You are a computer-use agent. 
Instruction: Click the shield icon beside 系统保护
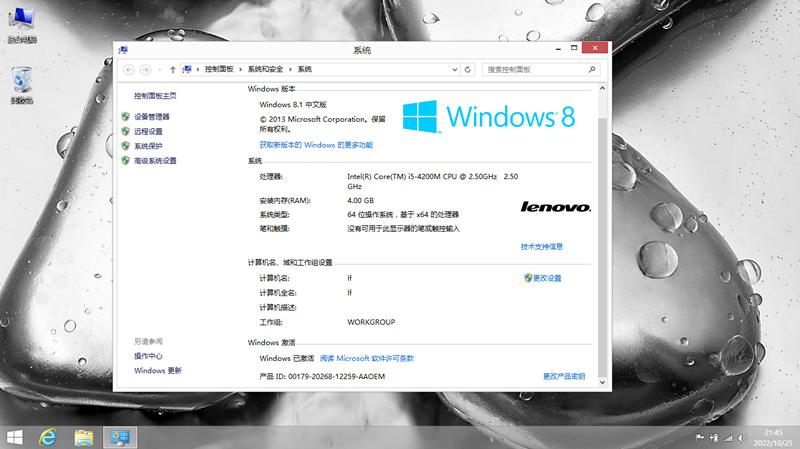(x=126, y=146)
